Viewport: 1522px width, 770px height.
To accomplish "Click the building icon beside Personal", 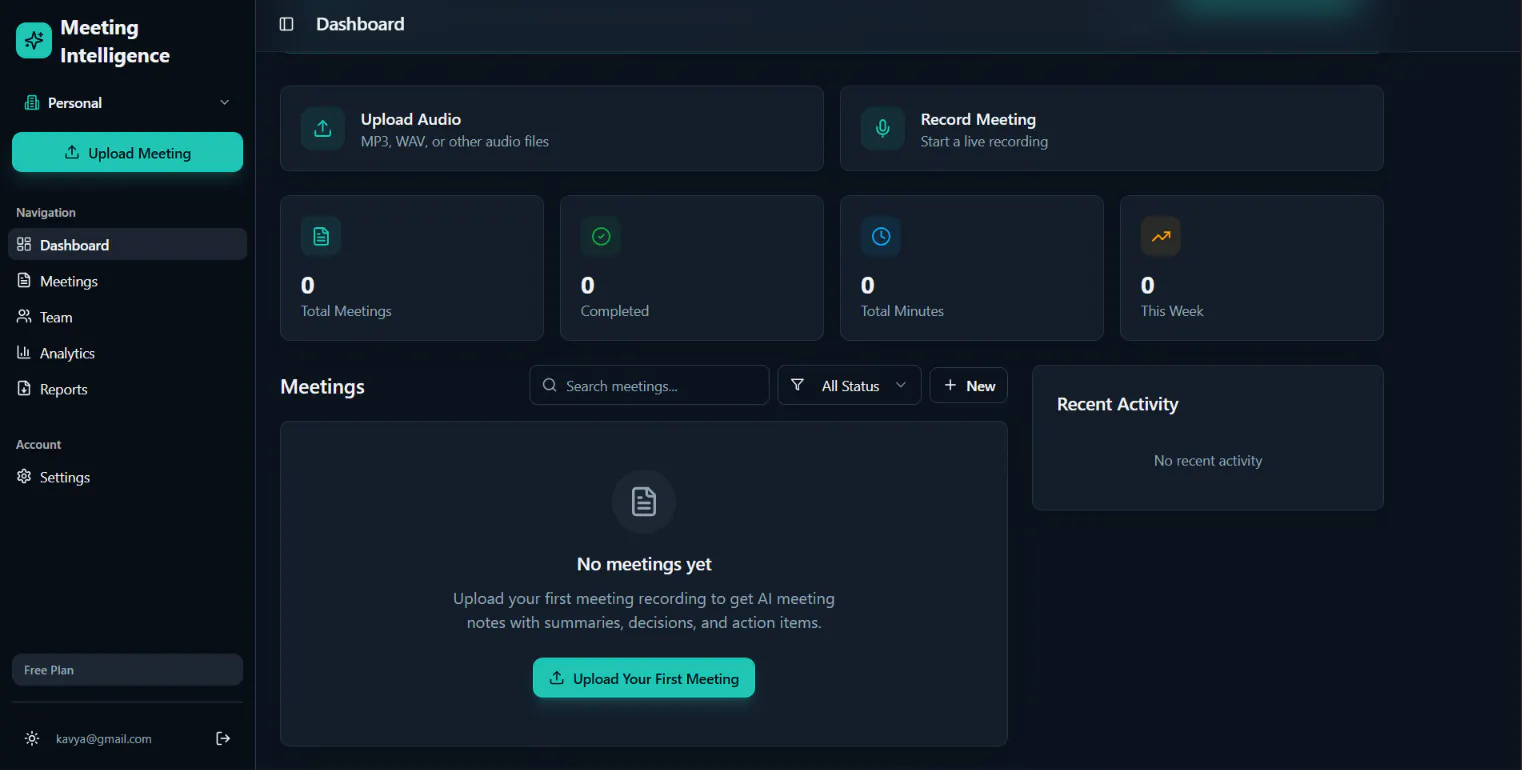I will (32, 103).
